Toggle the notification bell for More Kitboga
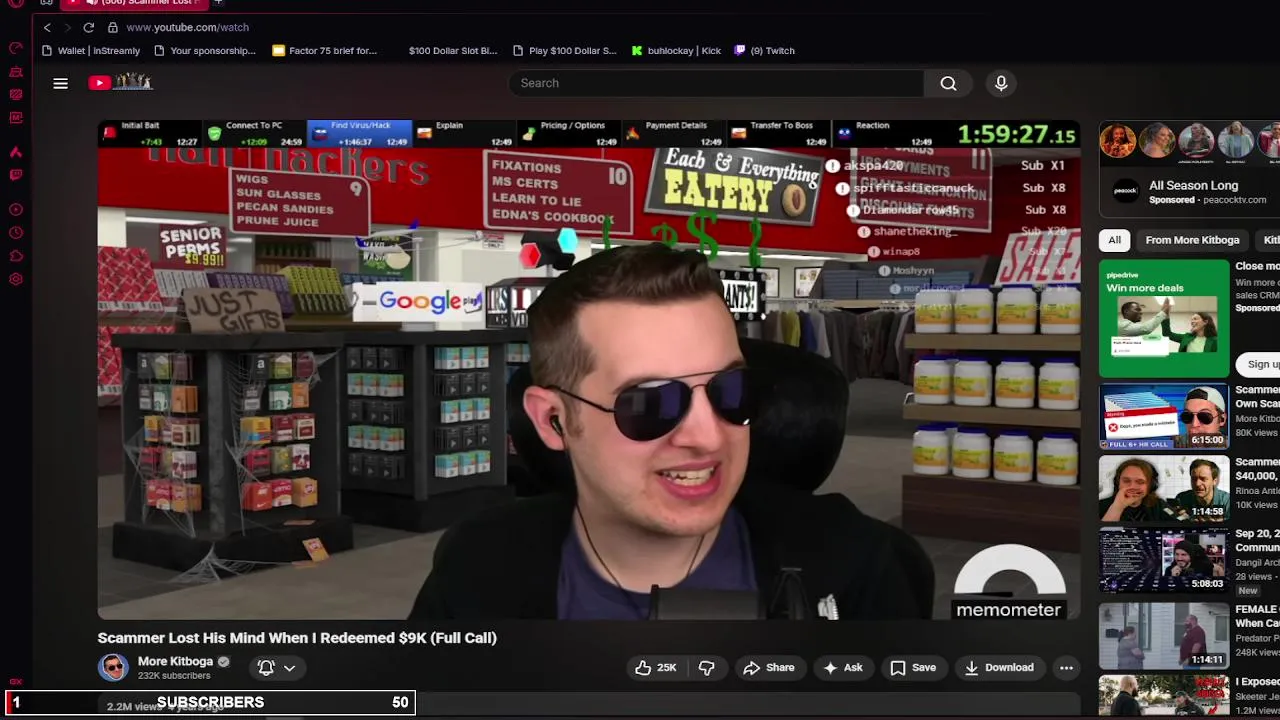The width and height of the screenshot is (1280, 720). tap(266, 667)
